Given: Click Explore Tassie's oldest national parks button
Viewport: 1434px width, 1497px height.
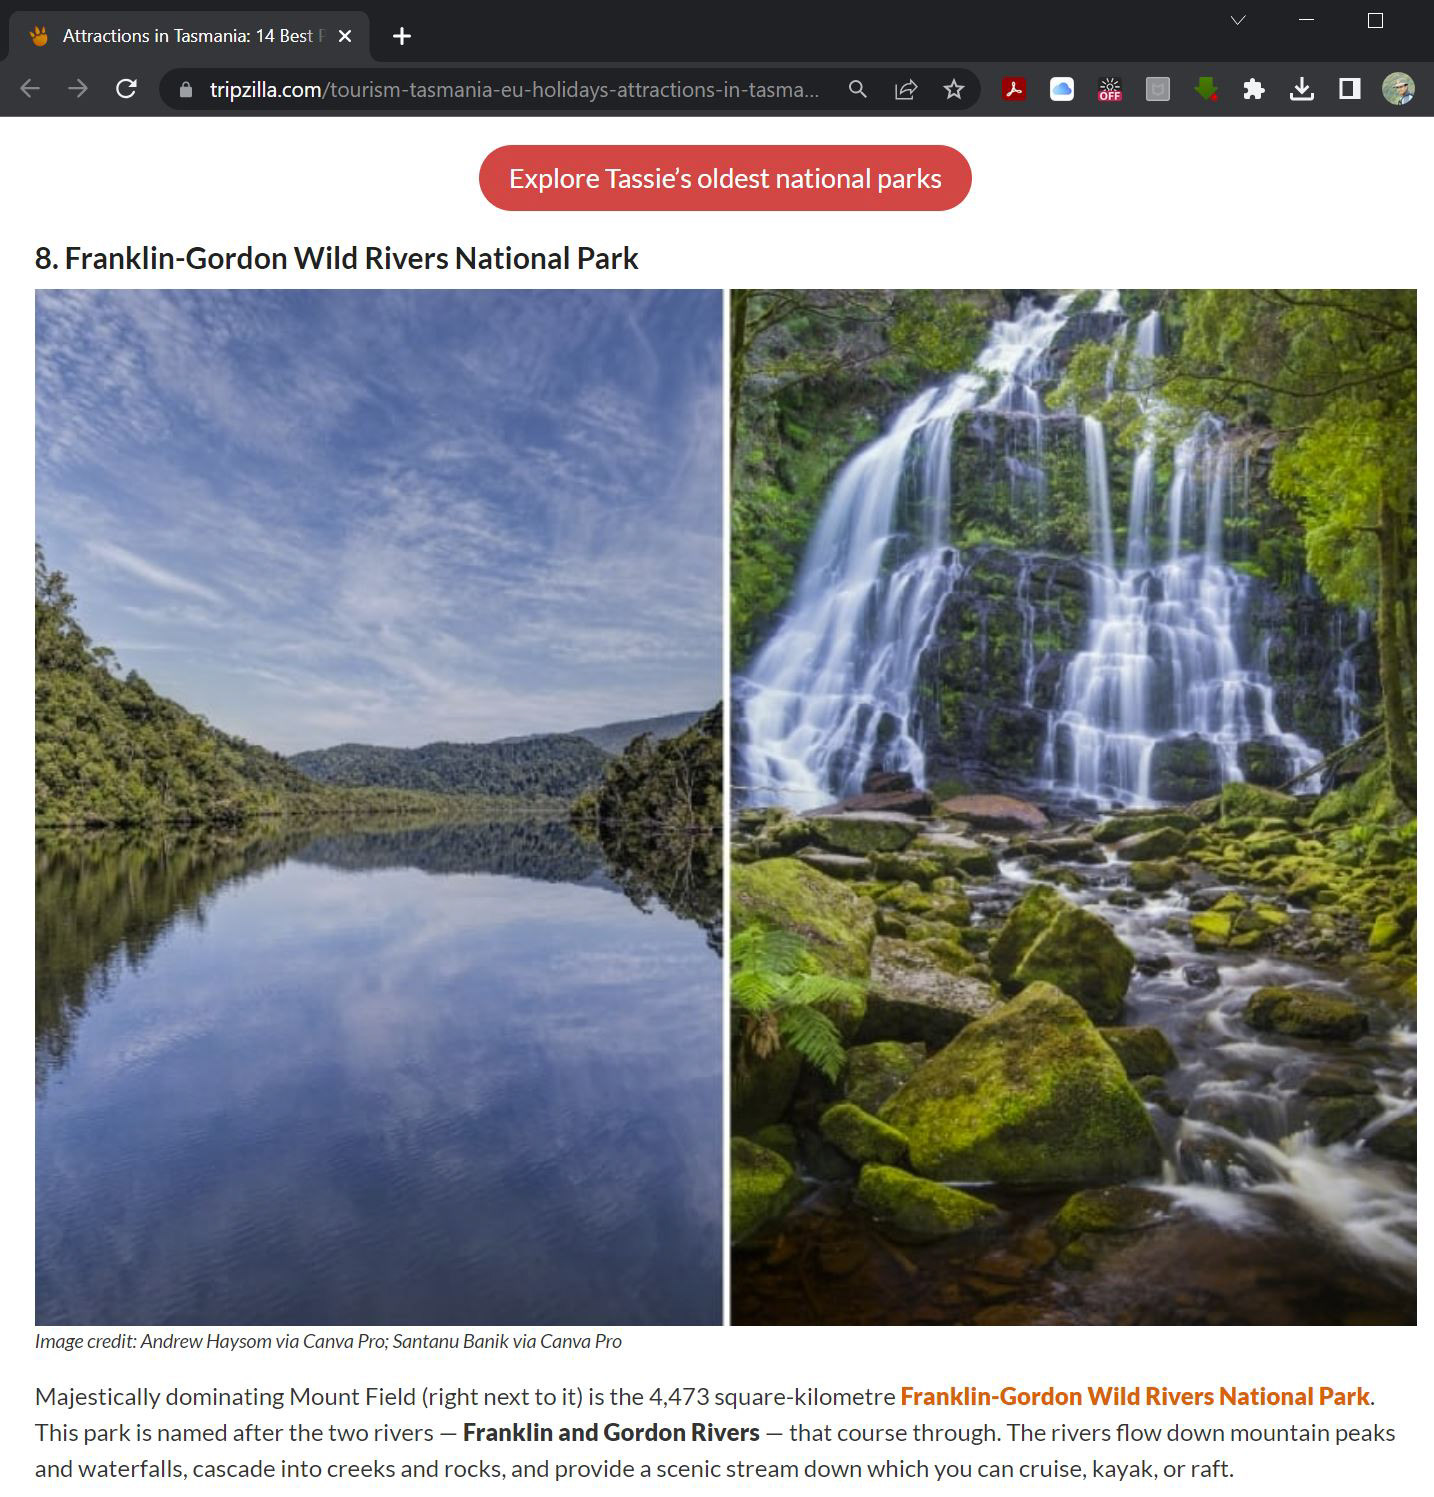Looking at the screenshot, I should pyautogui.click(x=725, y=178).
